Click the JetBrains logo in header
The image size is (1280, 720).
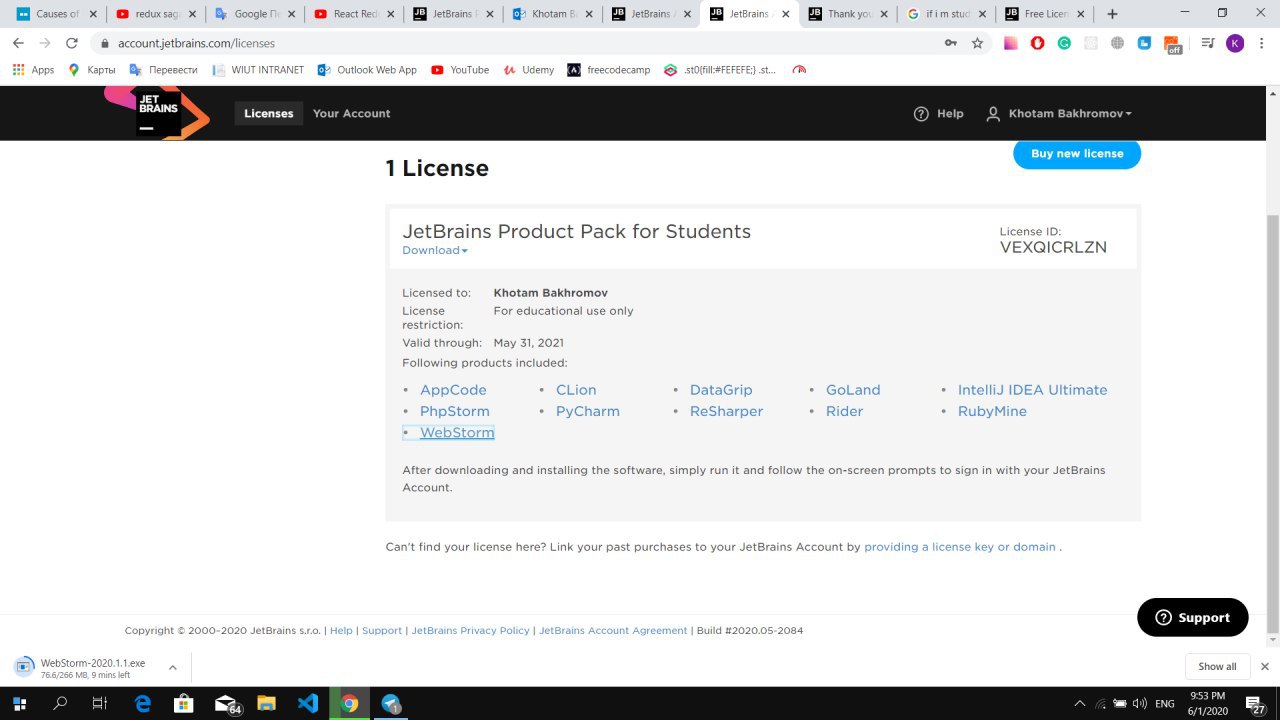point(158,113)
